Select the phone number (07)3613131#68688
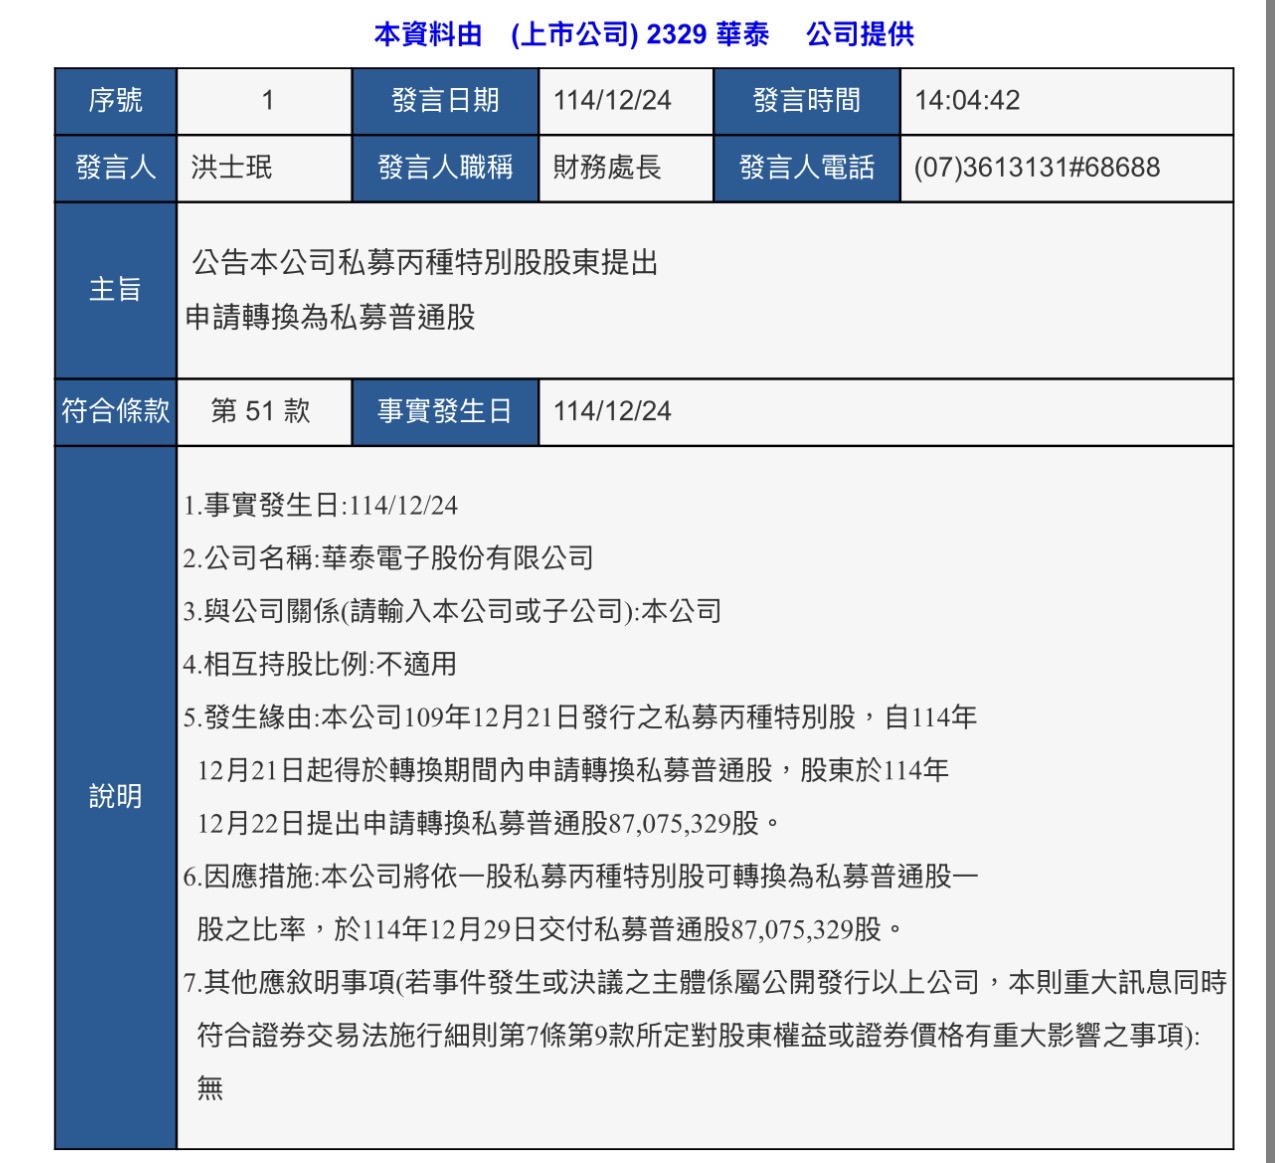 click(x=1030, y=168)
